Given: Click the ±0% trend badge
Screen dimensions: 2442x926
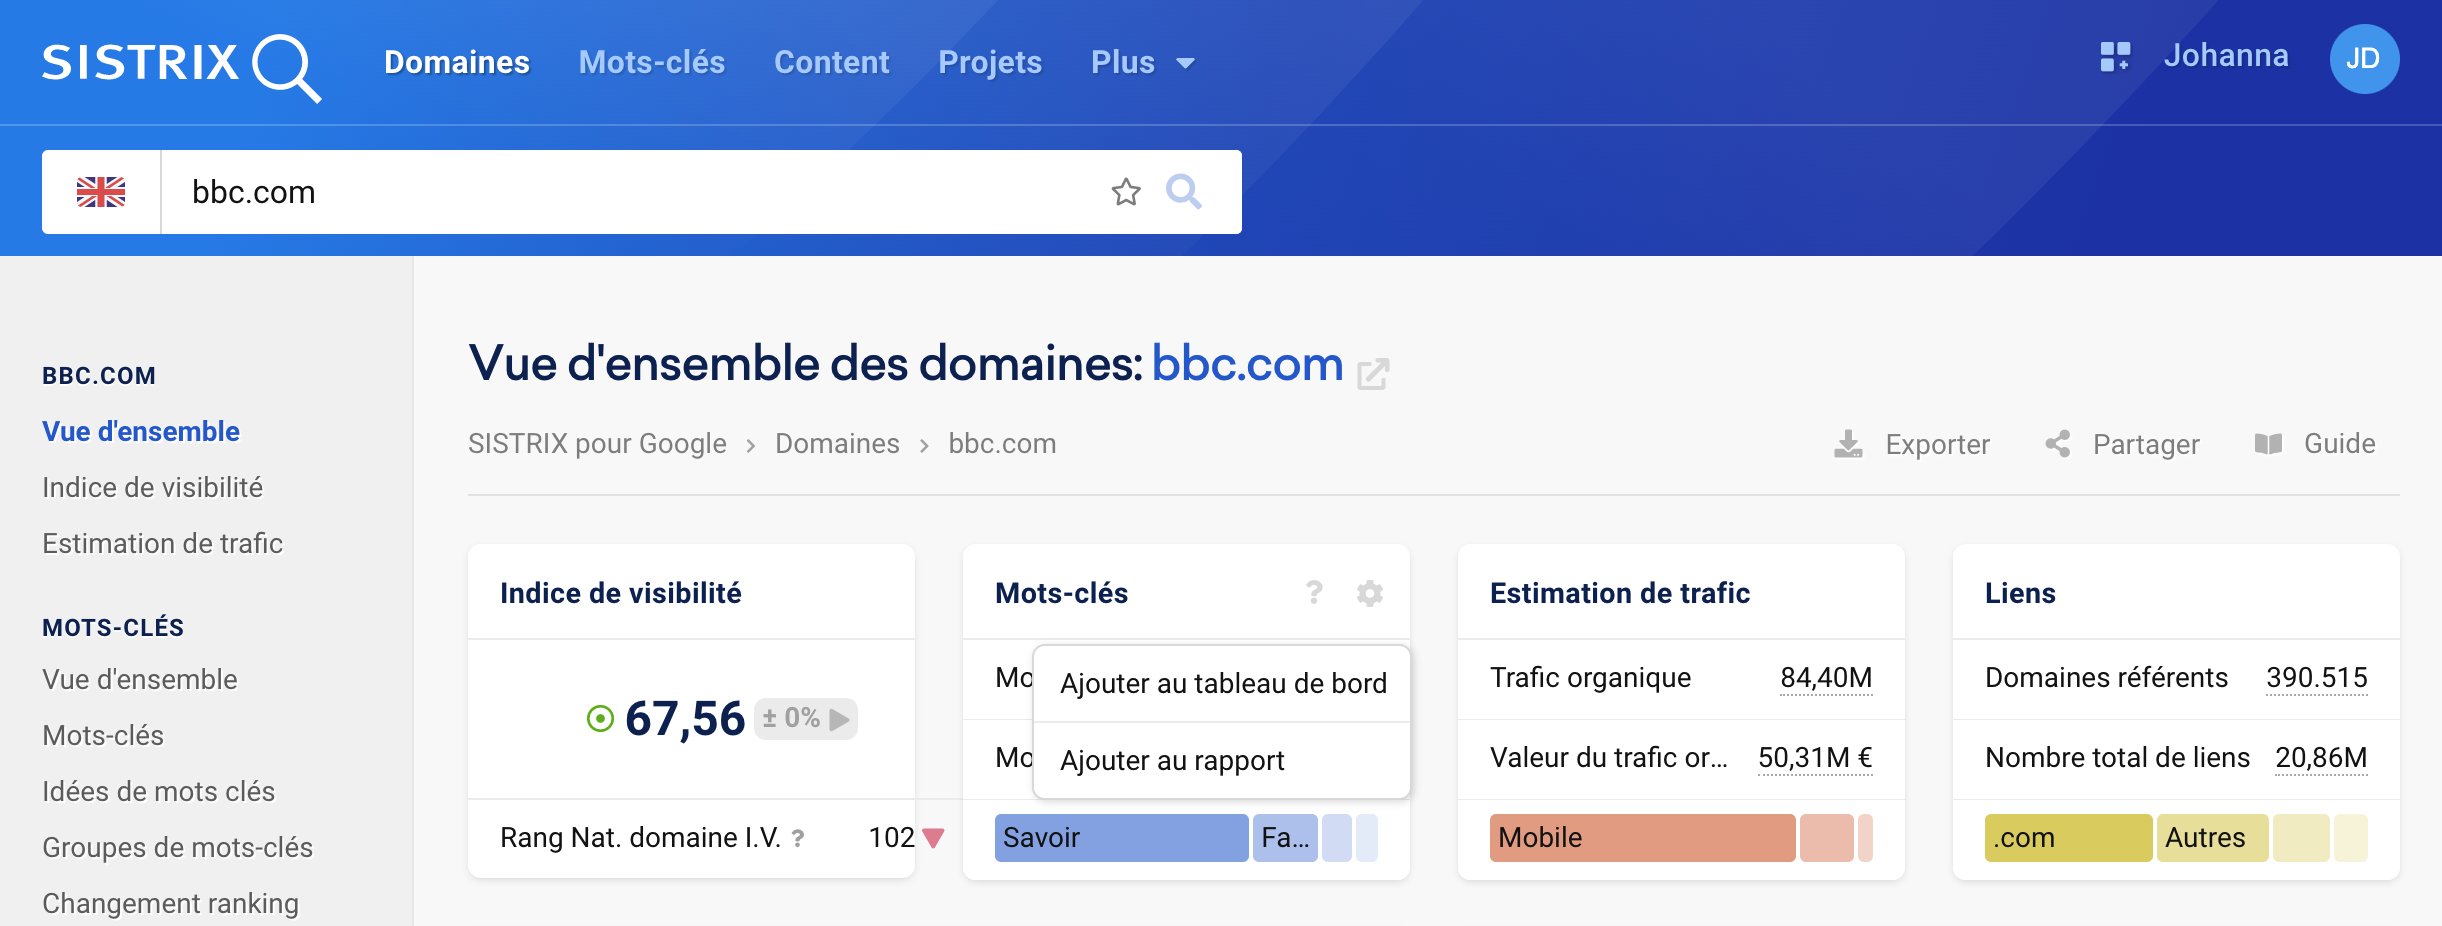Looking at the screenshot, I should (805, 718).
